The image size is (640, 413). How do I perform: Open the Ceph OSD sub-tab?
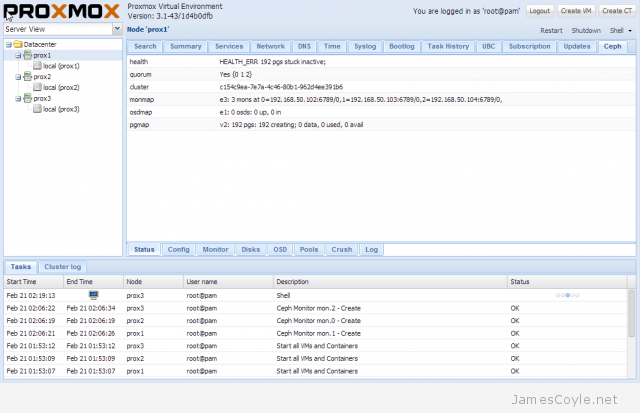[x=280, y=249]
